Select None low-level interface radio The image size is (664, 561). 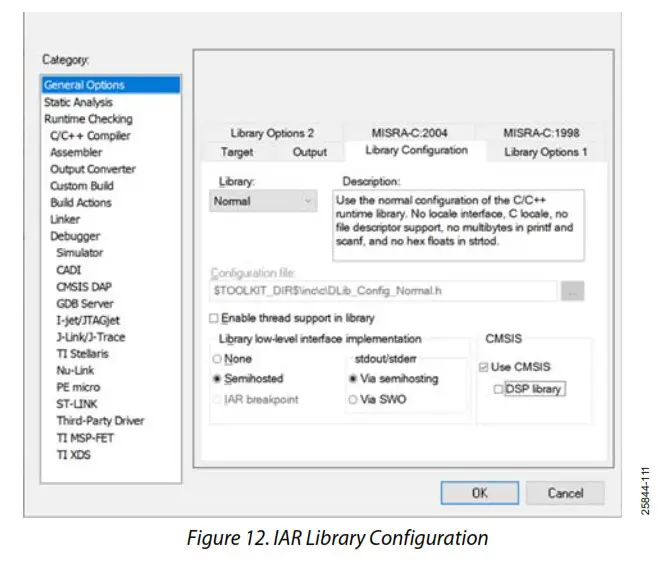point(217,359)
